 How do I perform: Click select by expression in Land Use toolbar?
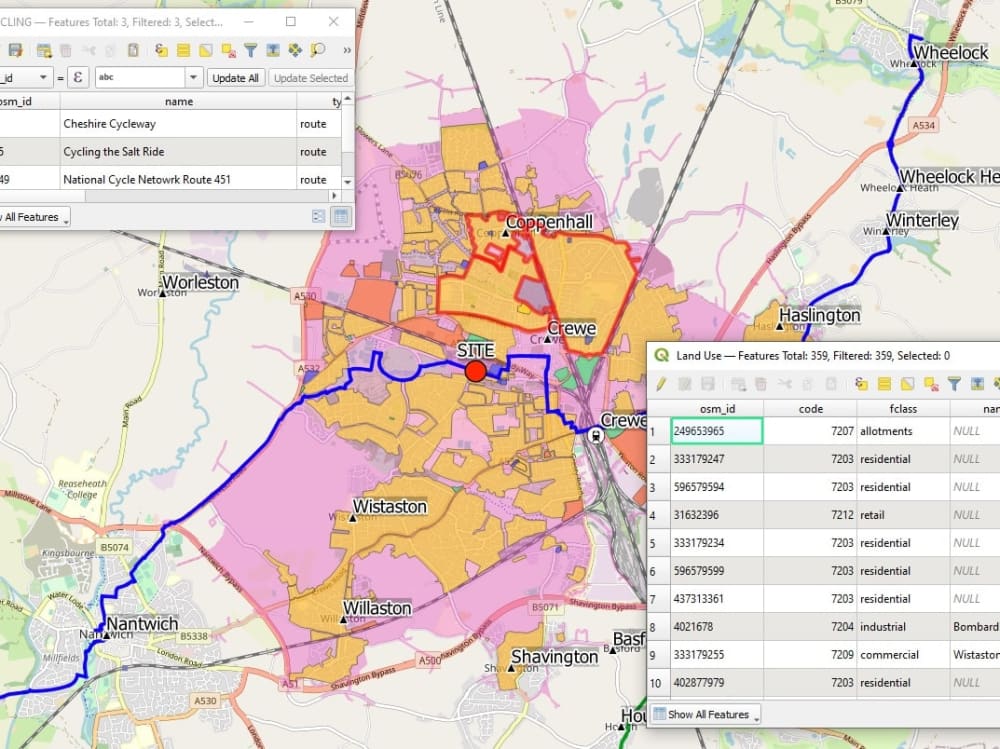[x=861, y=384]
